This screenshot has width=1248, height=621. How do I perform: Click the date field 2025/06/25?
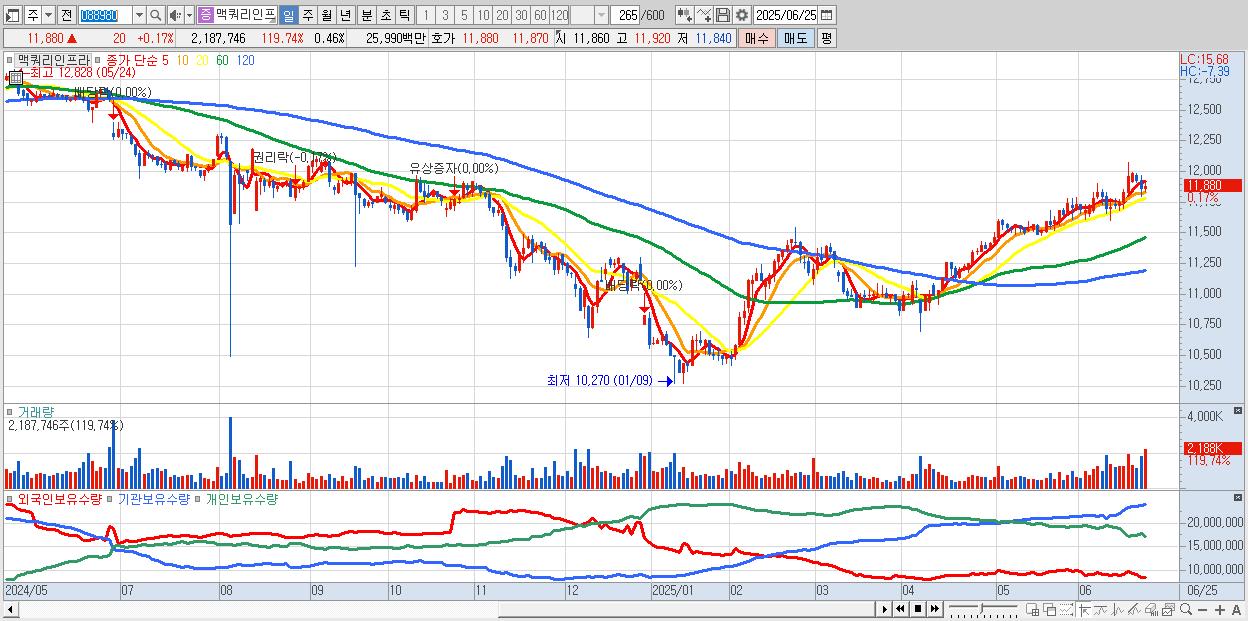tap(785, 15)
